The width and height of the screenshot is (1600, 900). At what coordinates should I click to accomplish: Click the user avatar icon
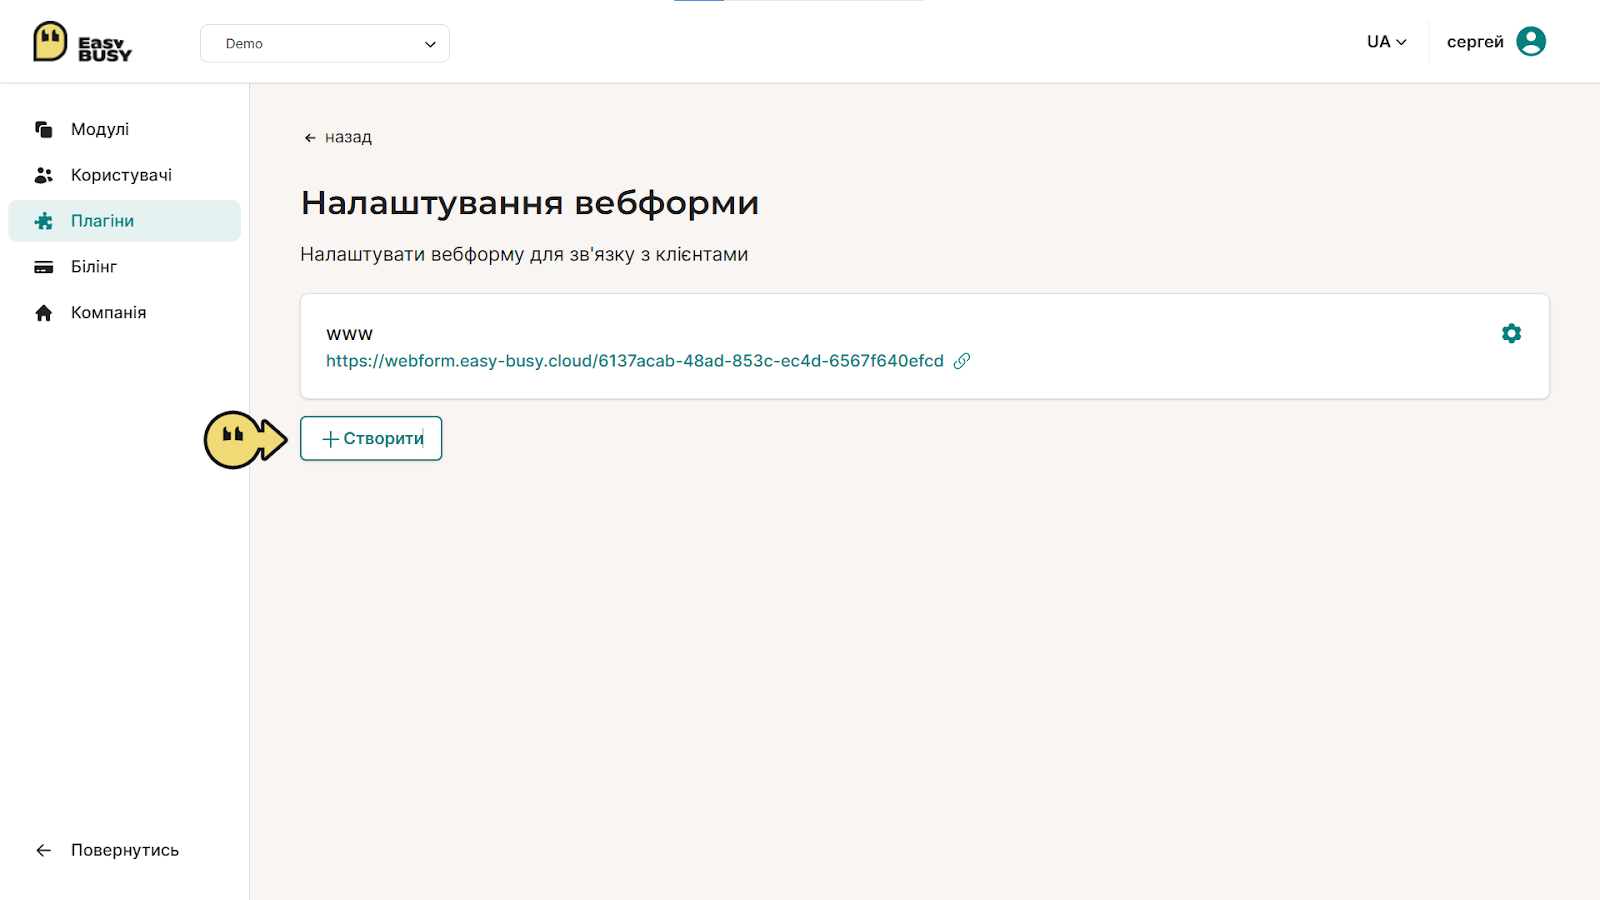(x=1531, y=42)
